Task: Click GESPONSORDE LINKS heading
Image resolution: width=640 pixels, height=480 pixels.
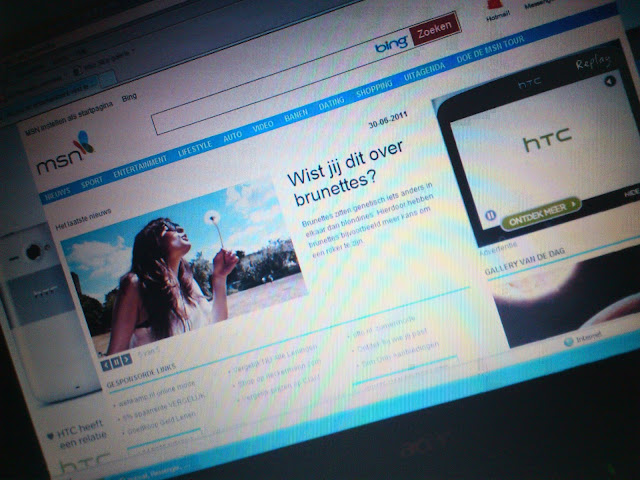Action: [x=141, y=375]
